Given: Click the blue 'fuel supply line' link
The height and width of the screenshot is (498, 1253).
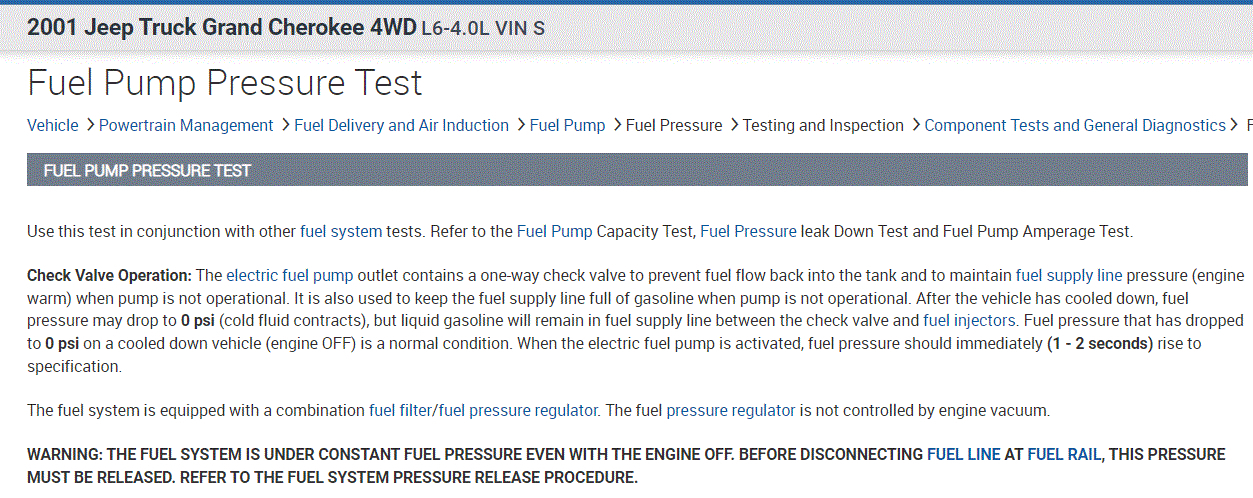Looking at the screenshot, I should pyautogui.click(x=1067, y=275).
